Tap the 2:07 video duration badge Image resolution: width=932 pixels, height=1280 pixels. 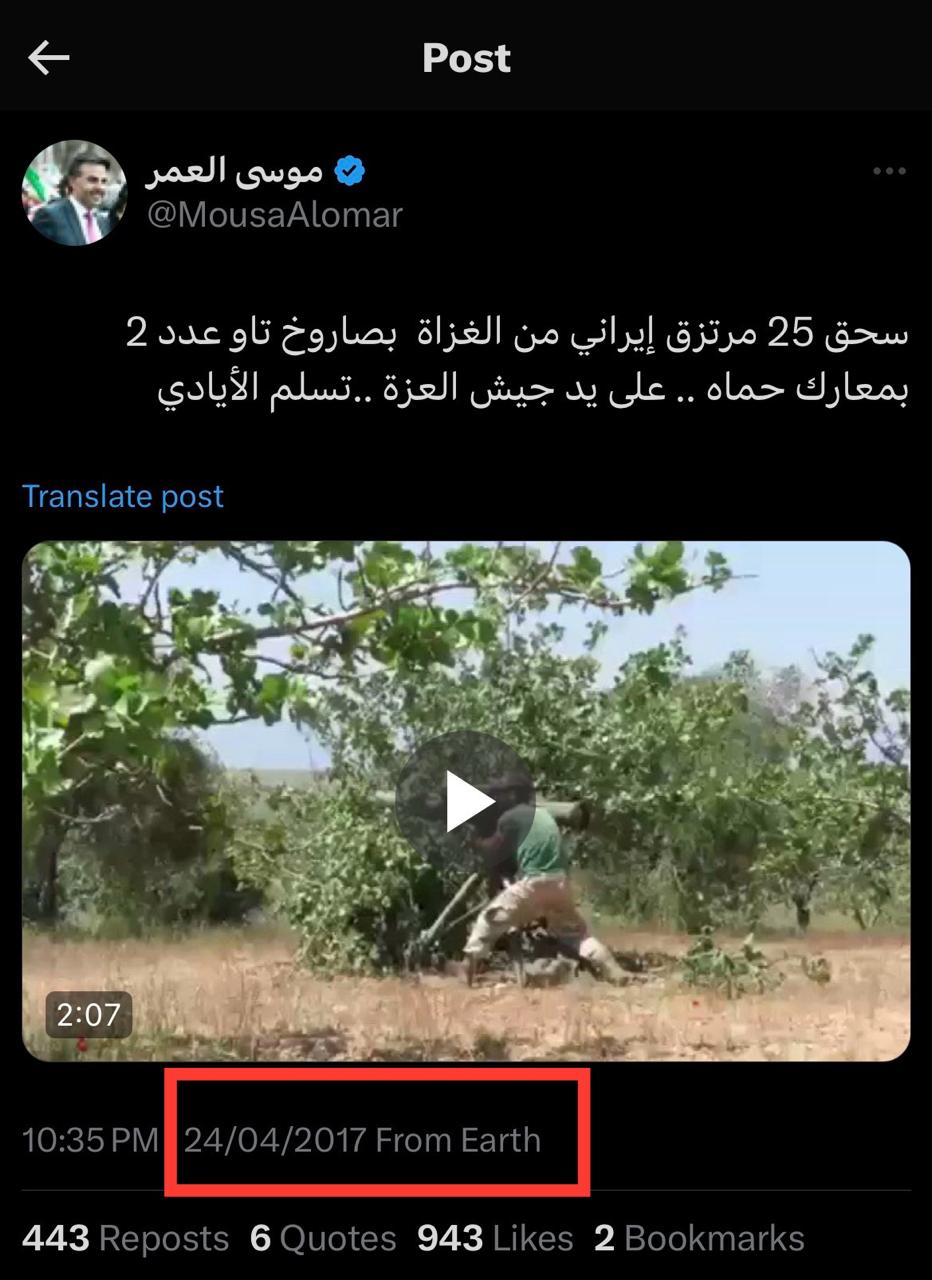point(88,1015)
